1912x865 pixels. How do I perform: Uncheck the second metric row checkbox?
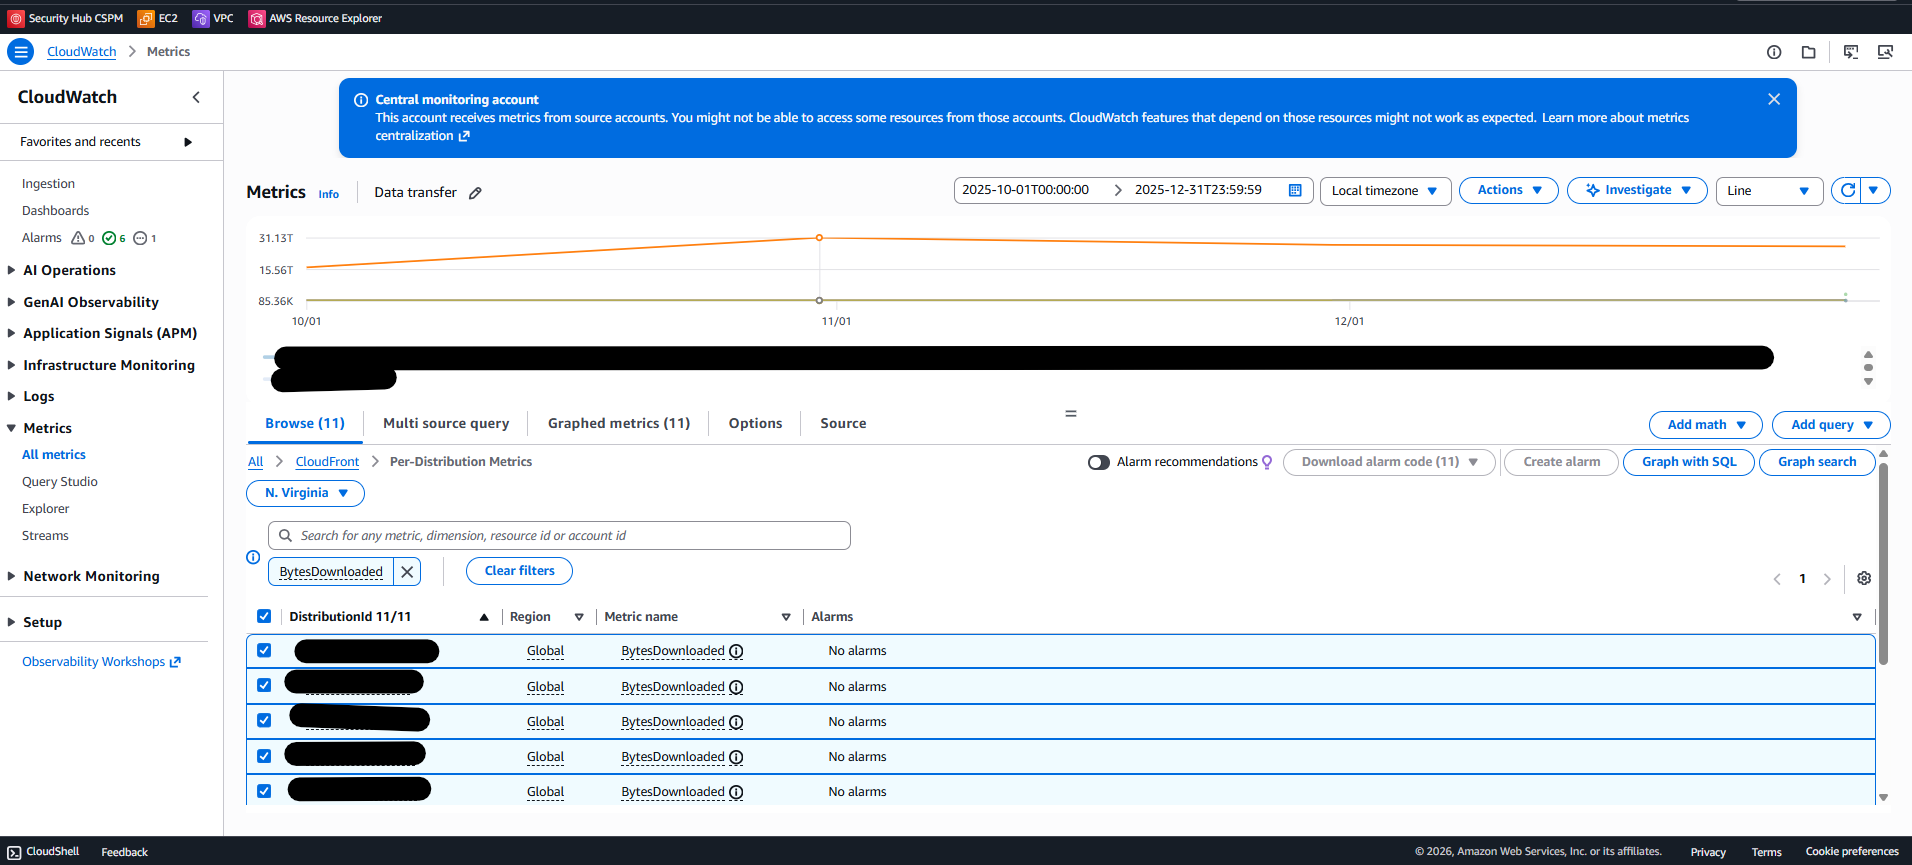[264, 685]
